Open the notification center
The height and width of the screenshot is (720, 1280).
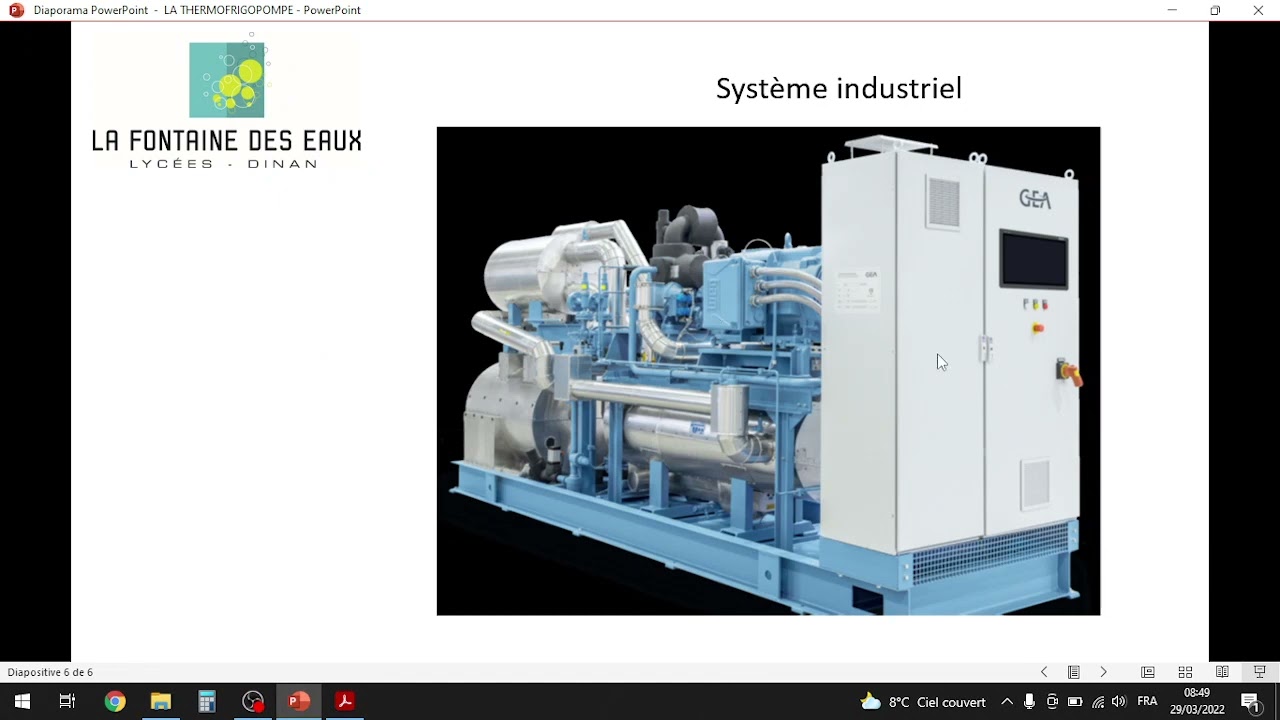pyautogui.click(x=1250, y=702)
